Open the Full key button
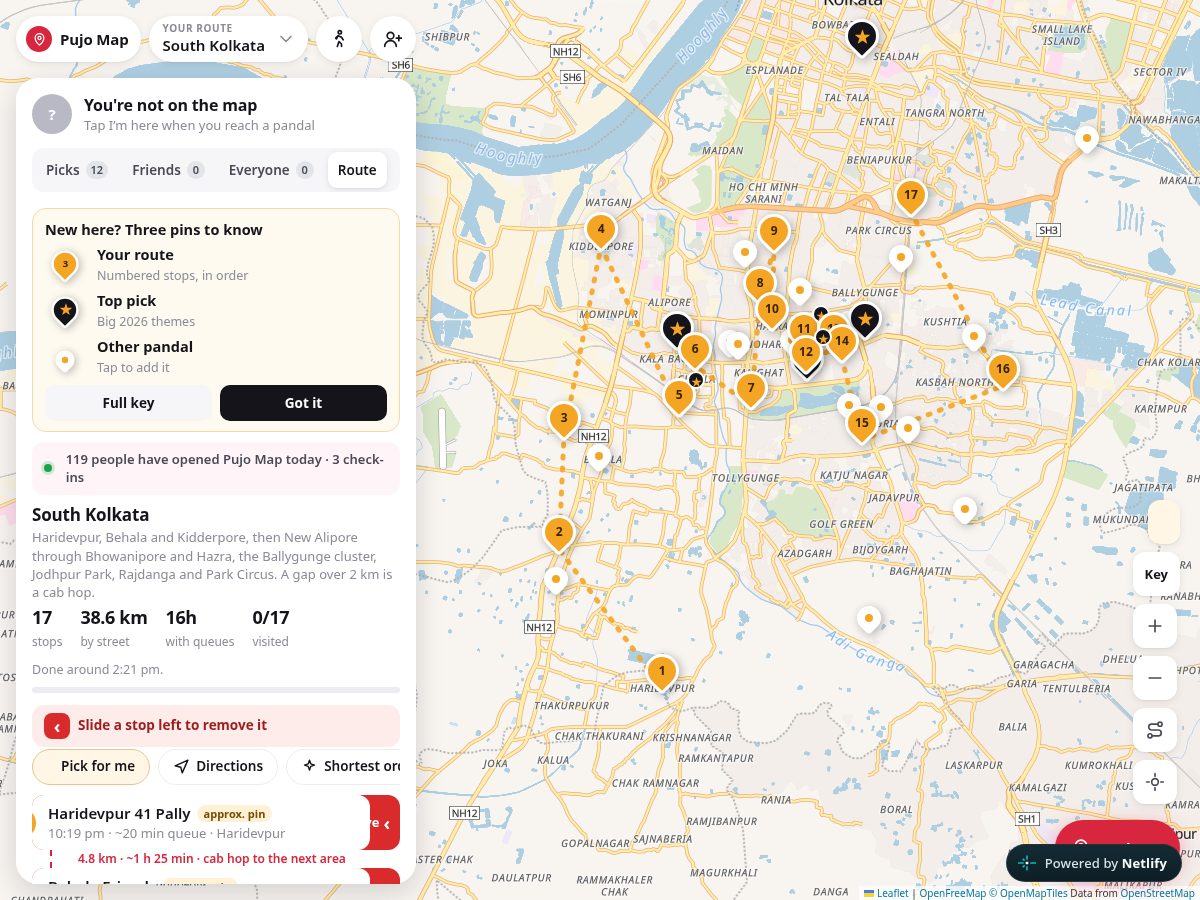Screen dimensions: 1200x900 point(128,403)
